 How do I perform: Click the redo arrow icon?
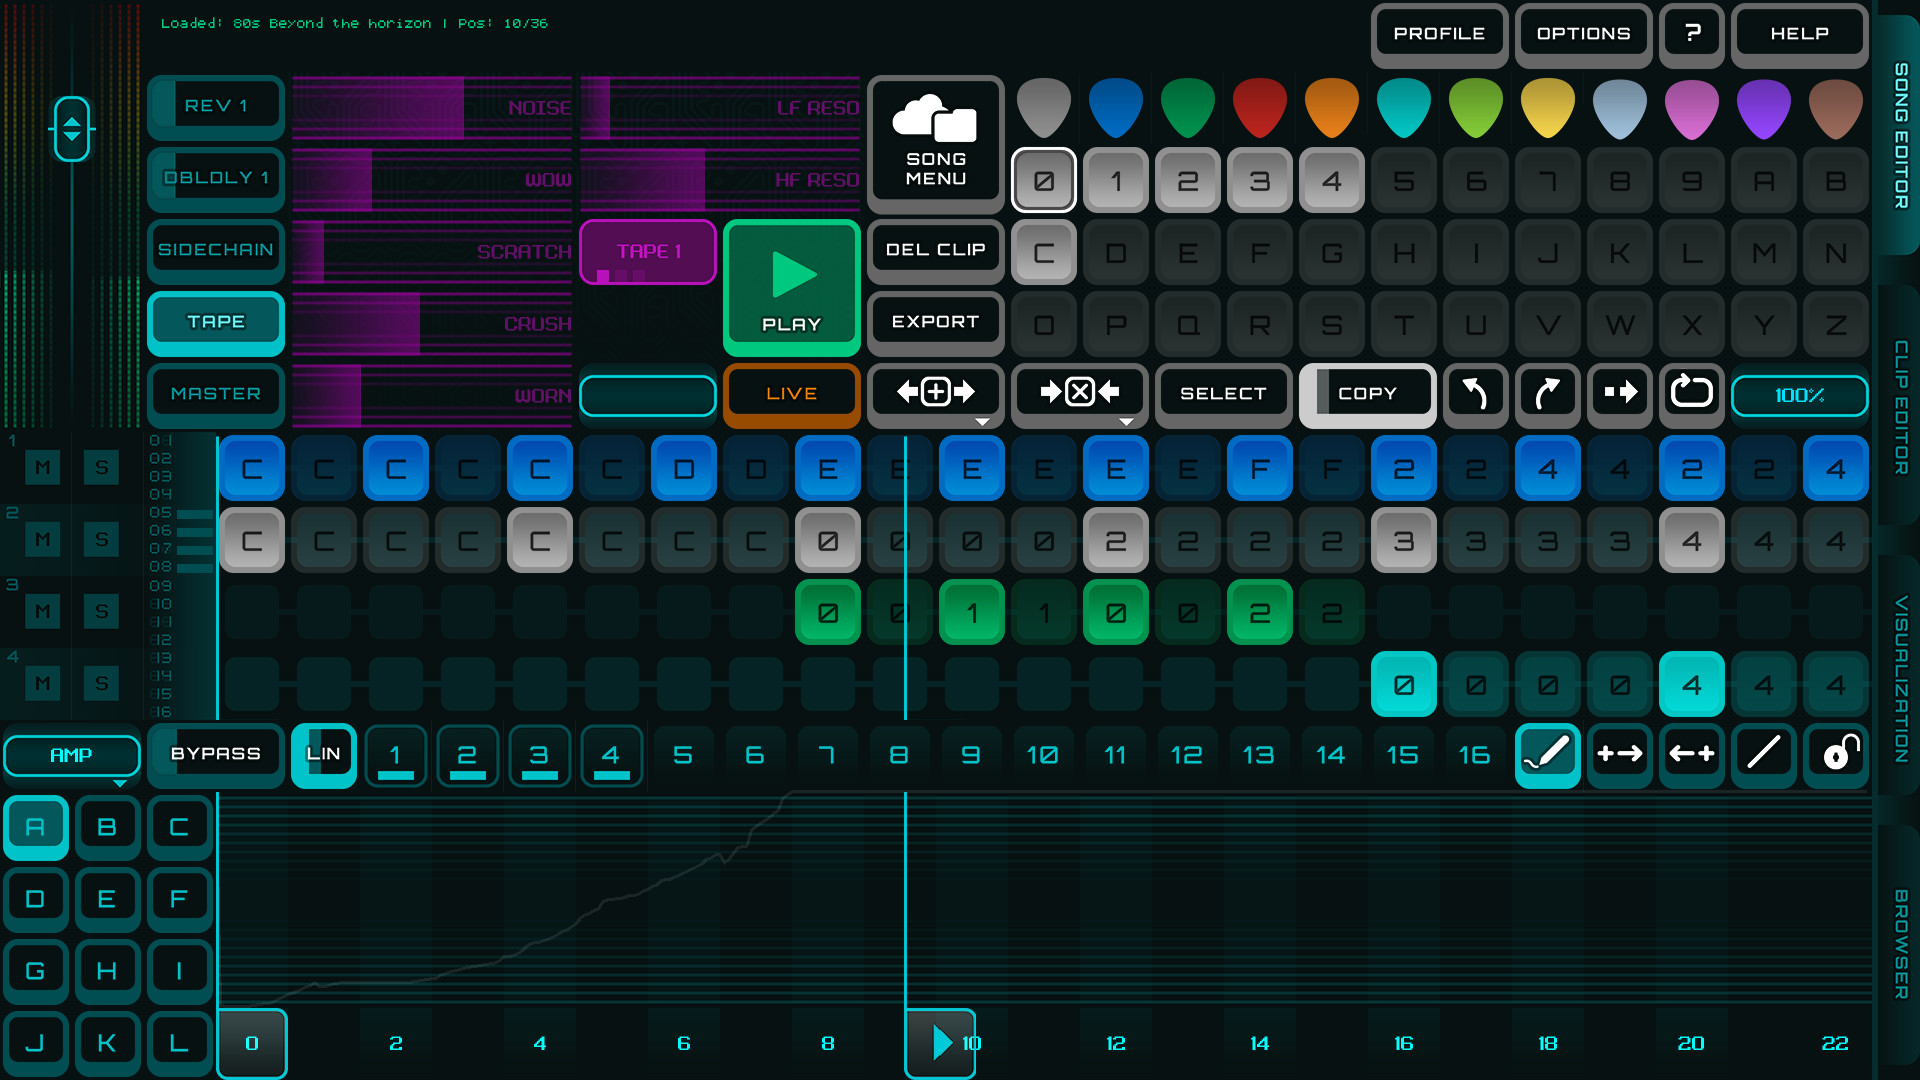pos(1547,395)
